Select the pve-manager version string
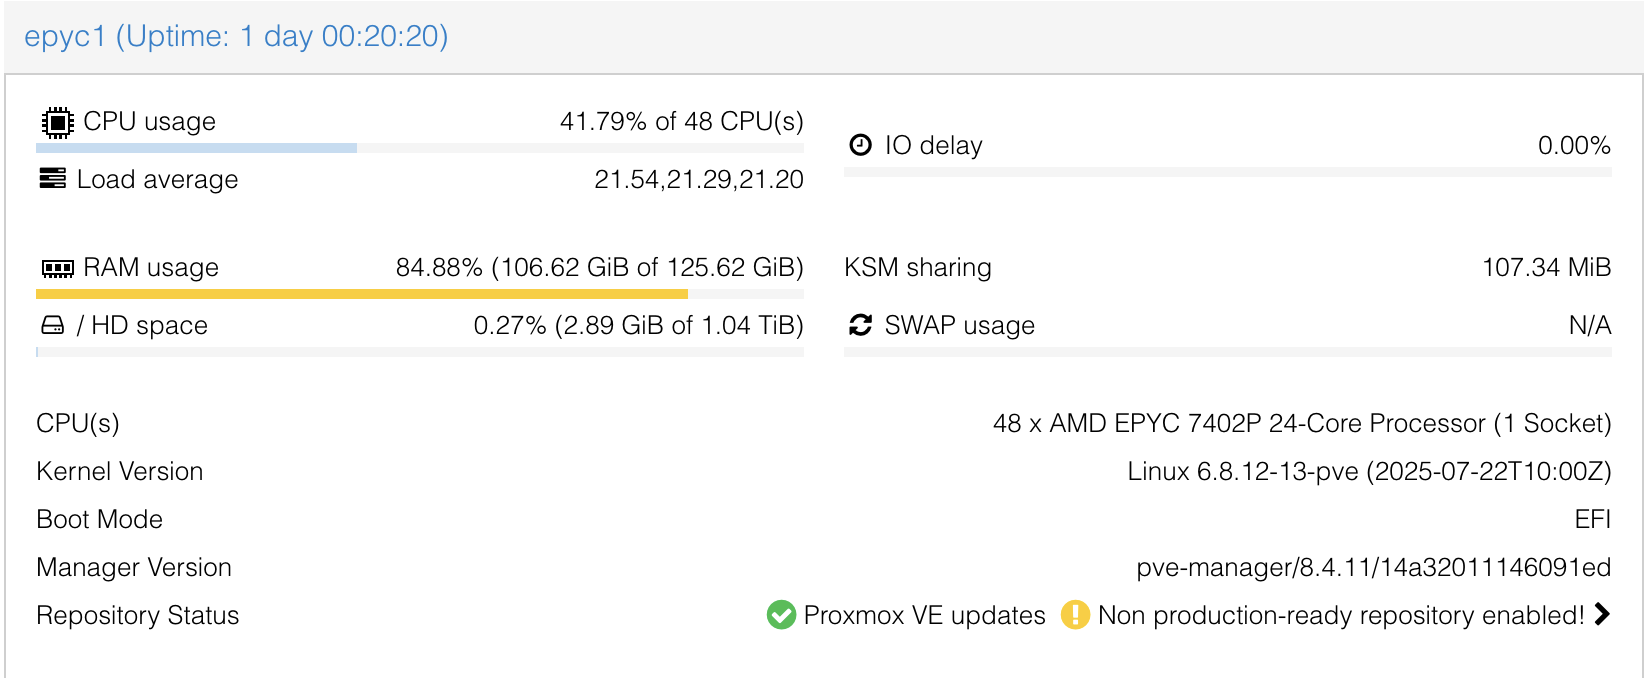Screen dimensions: 1648x678 point(1372,568)
